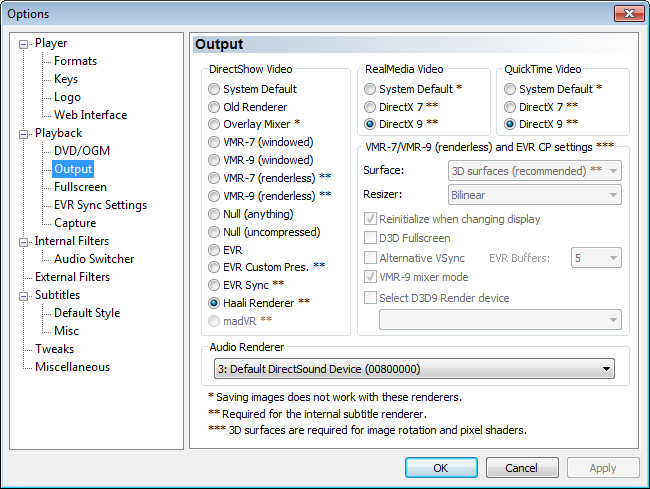Open the Audio Renderer dropdown
This screenshot has width=650, height=489.
414,369
